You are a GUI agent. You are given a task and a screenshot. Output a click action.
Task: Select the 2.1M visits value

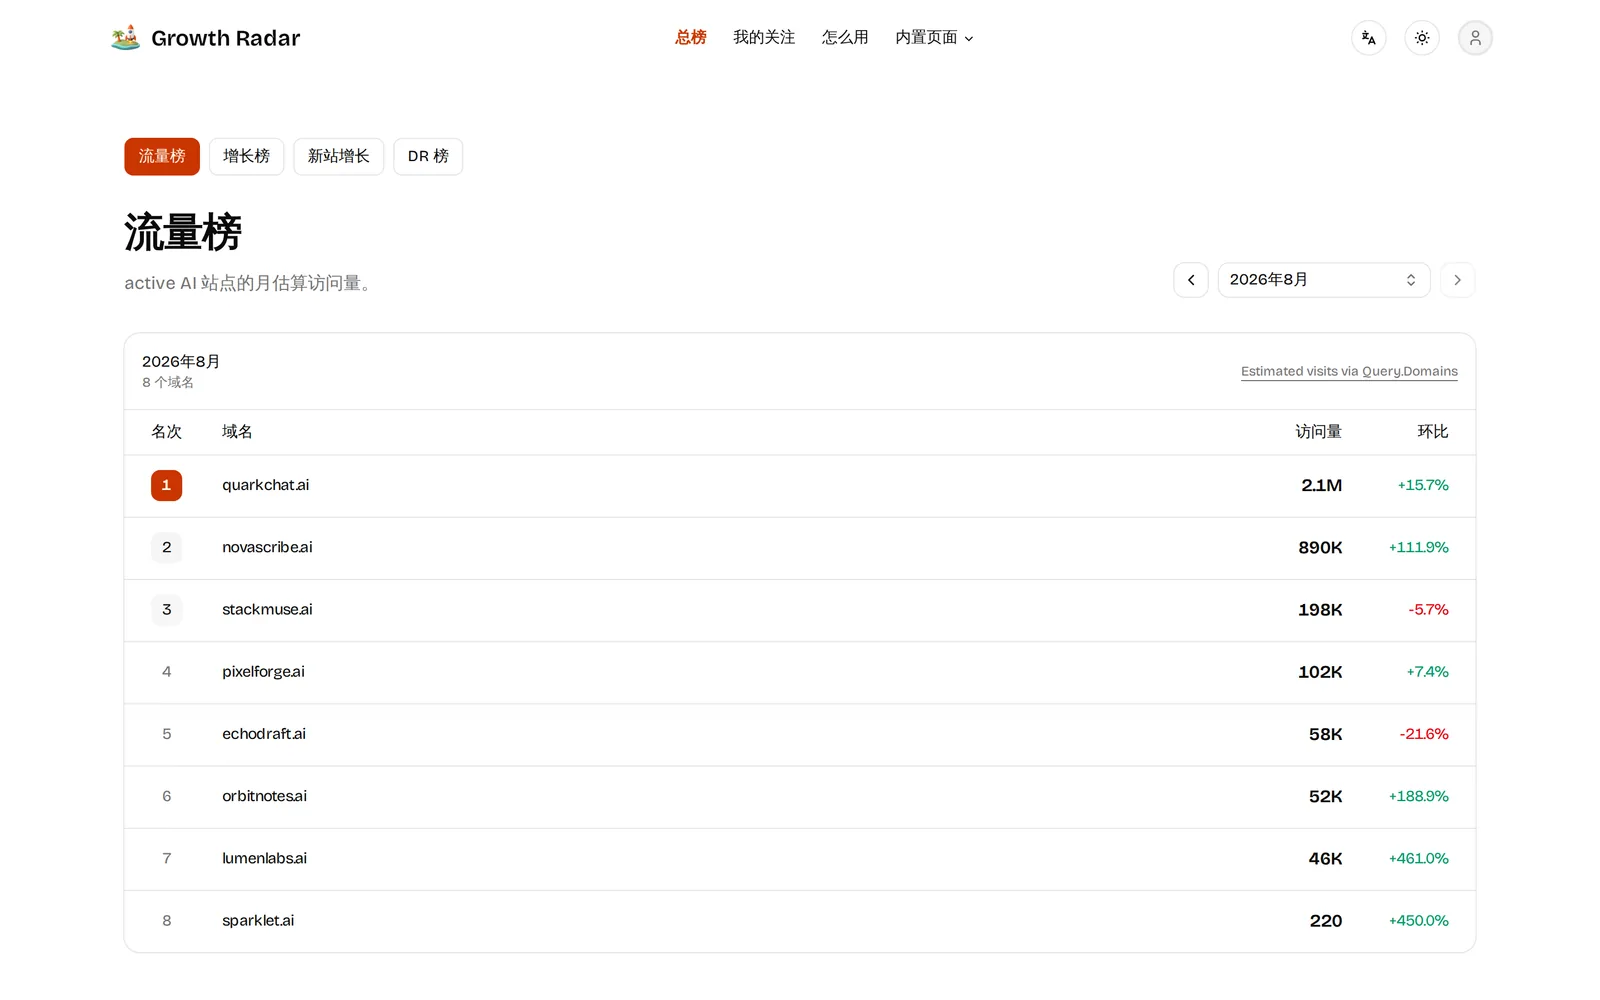pyautogui.click(x=1322, y=485)
